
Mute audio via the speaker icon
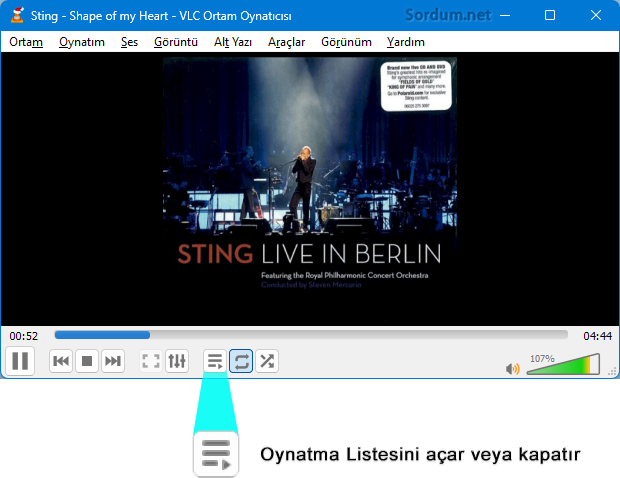[512, 368]
